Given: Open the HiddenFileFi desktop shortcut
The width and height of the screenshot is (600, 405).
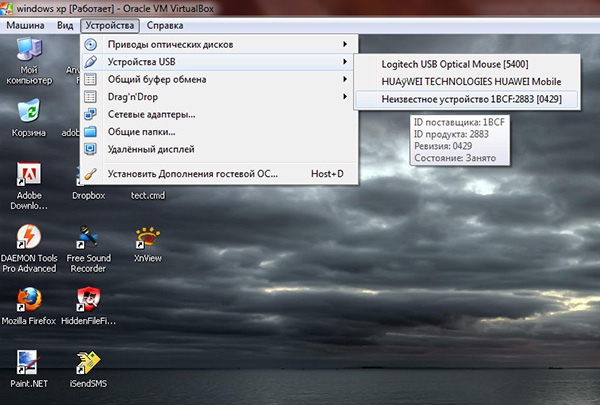Looking at the screenshot, I should 89,299.
